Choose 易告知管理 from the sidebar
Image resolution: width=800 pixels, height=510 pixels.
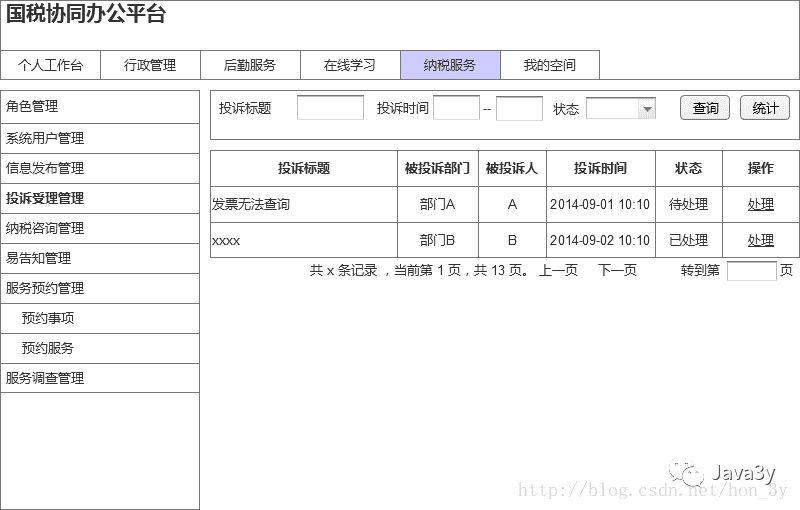tap(100, 259)
